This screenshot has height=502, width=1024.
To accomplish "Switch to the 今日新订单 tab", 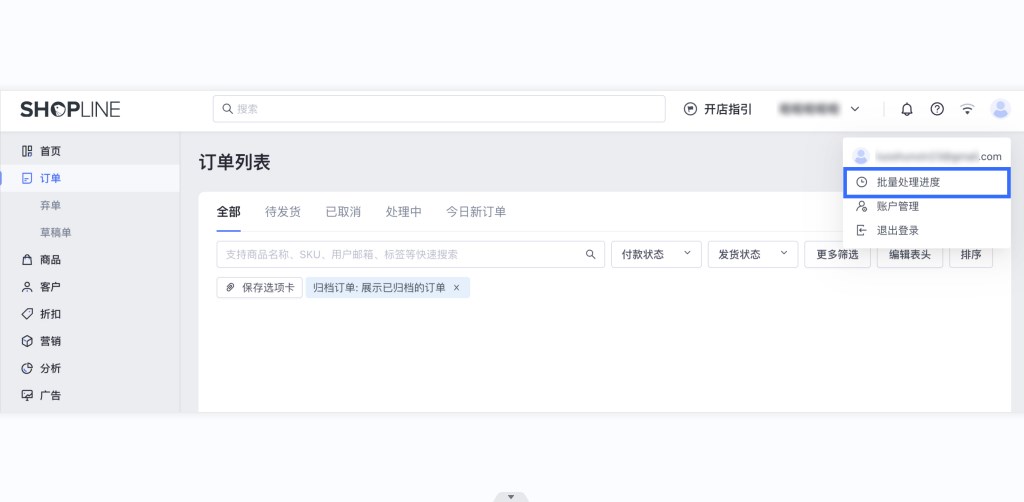I will pos(476,212).
